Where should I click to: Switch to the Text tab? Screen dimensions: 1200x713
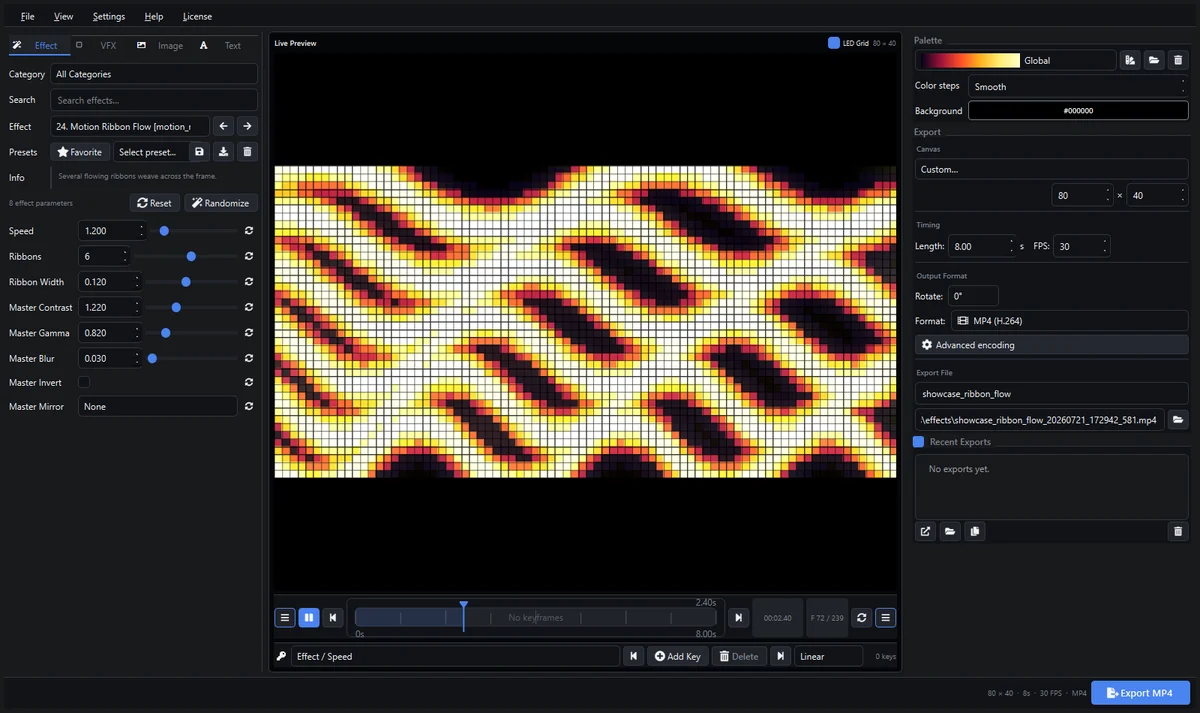[222, 45]
